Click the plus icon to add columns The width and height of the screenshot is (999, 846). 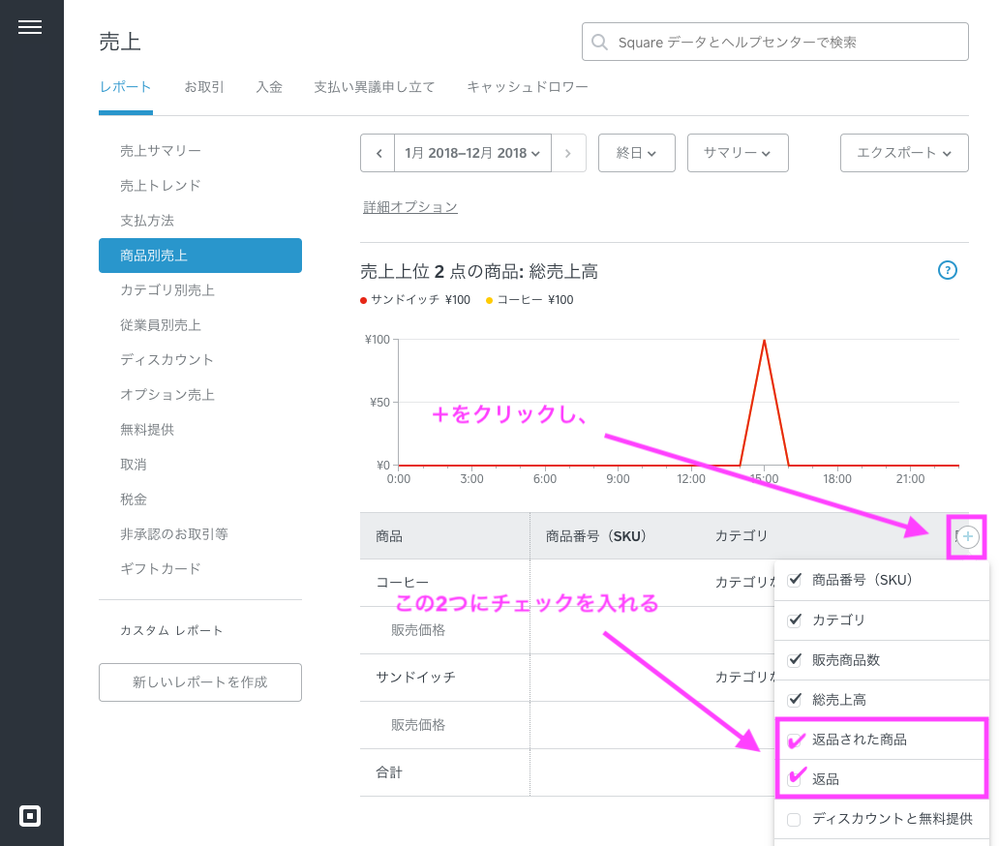click(x=967, y=537)
